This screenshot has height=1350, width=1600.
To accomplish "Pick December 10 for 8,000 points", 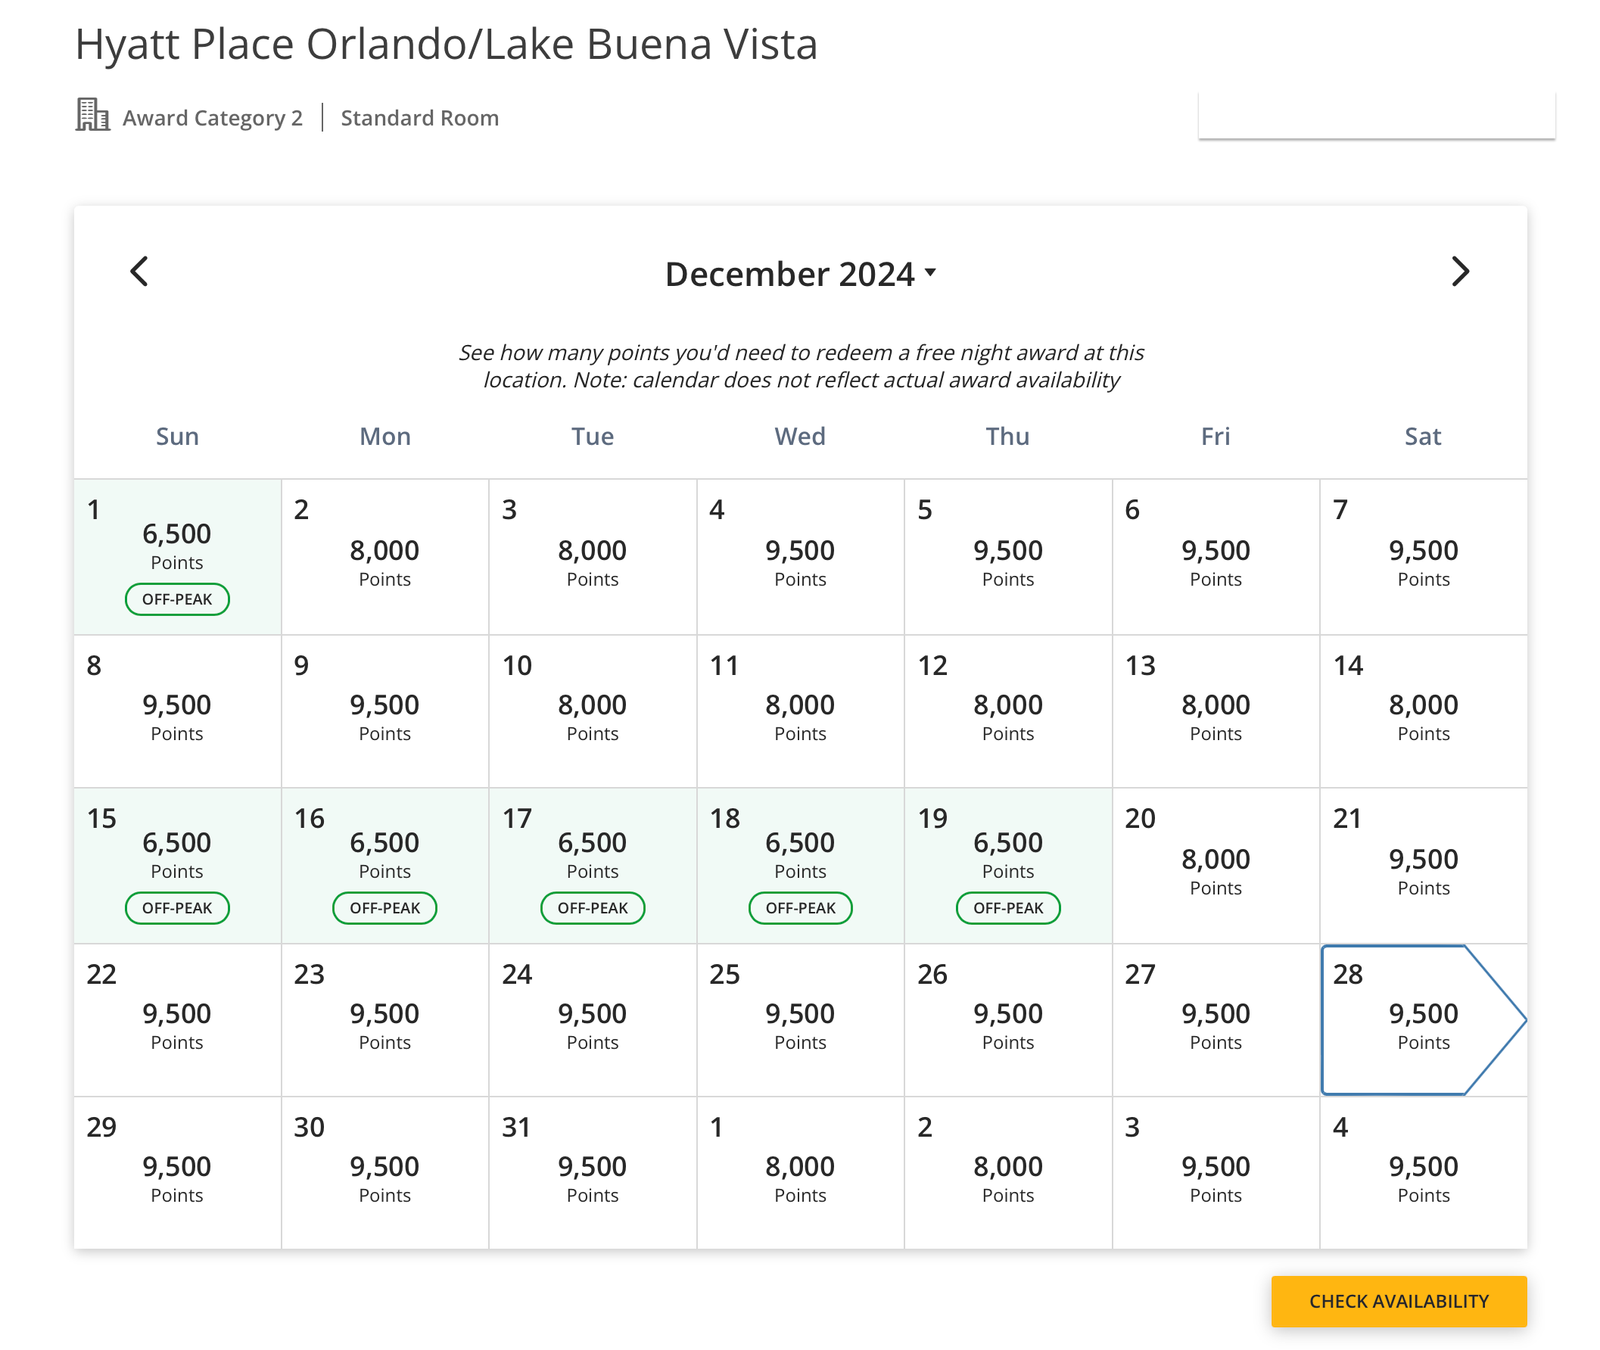I will (x=592, y=711).
